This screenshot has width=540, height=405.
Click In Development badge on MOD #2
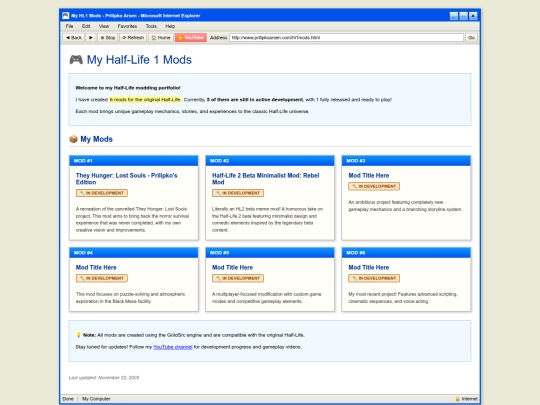tap(238, 193)
